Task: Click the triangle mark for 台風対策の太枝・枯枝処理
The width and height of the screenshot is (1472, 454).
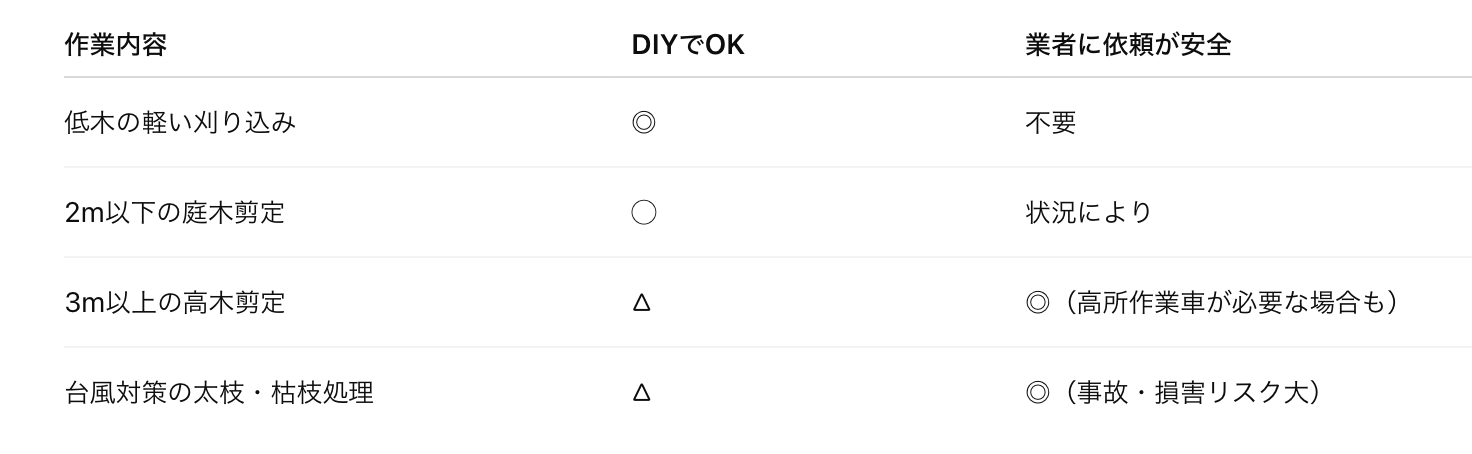Action: coord(642,393)
